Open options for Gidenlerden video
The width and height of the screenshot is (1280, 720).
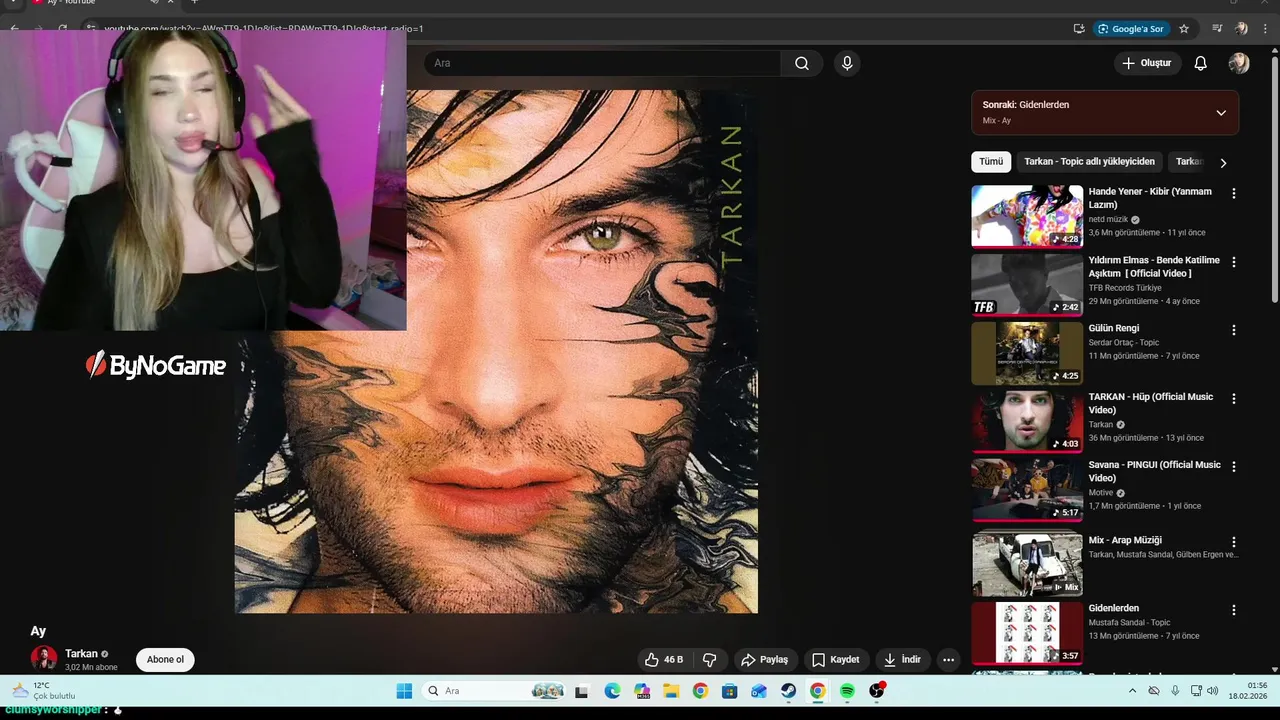coord(1233,610)
